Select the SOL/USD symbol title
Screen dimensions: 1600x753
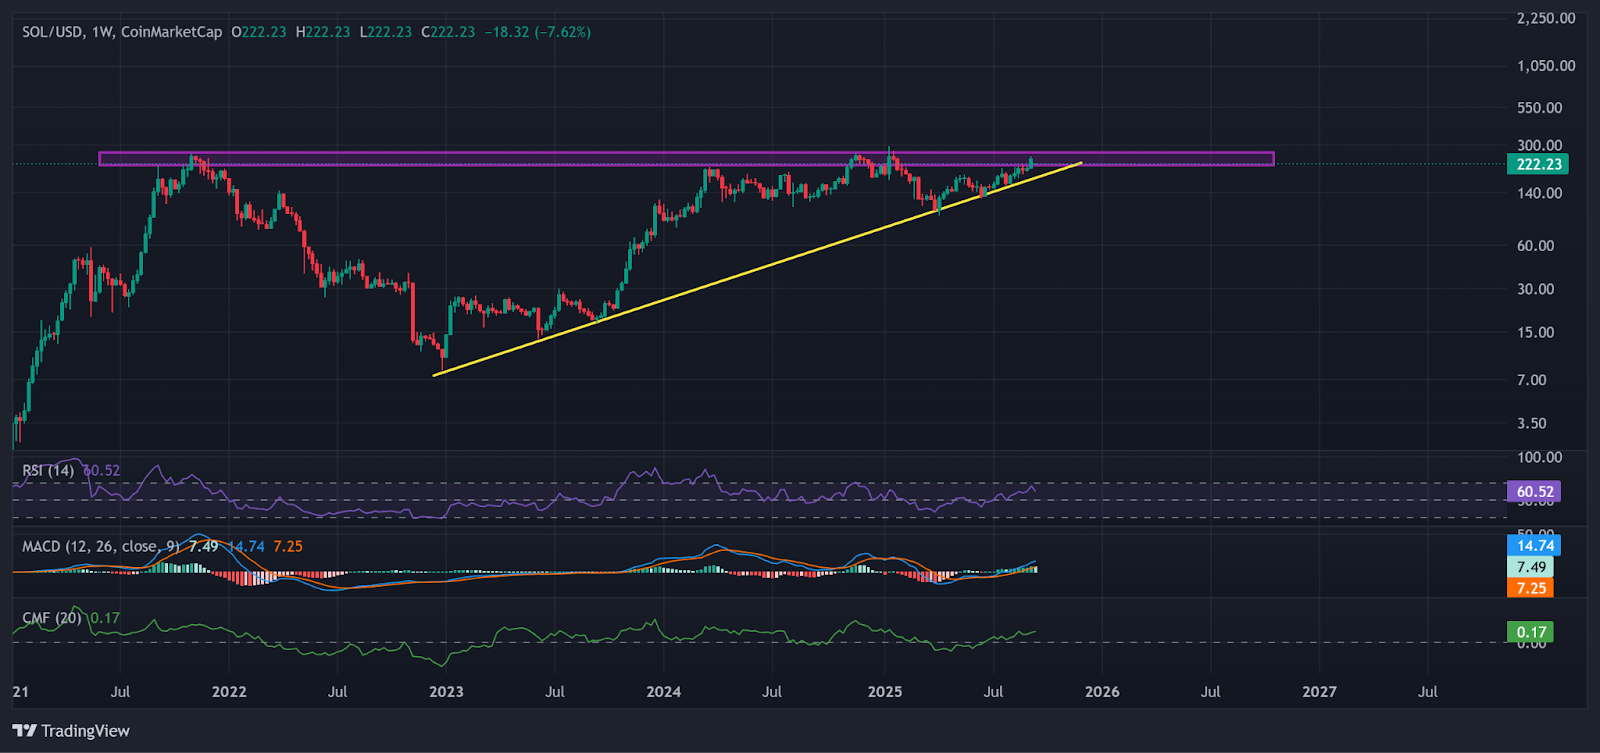pyautogui.click(x=52, y=32)
